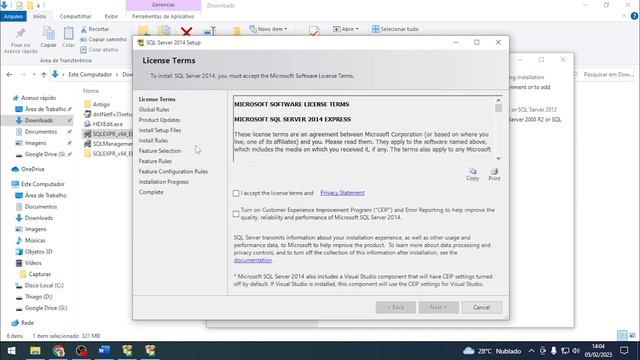
Task: Switch to the Compartilhar ribbon tab
Action: (76, 16)
